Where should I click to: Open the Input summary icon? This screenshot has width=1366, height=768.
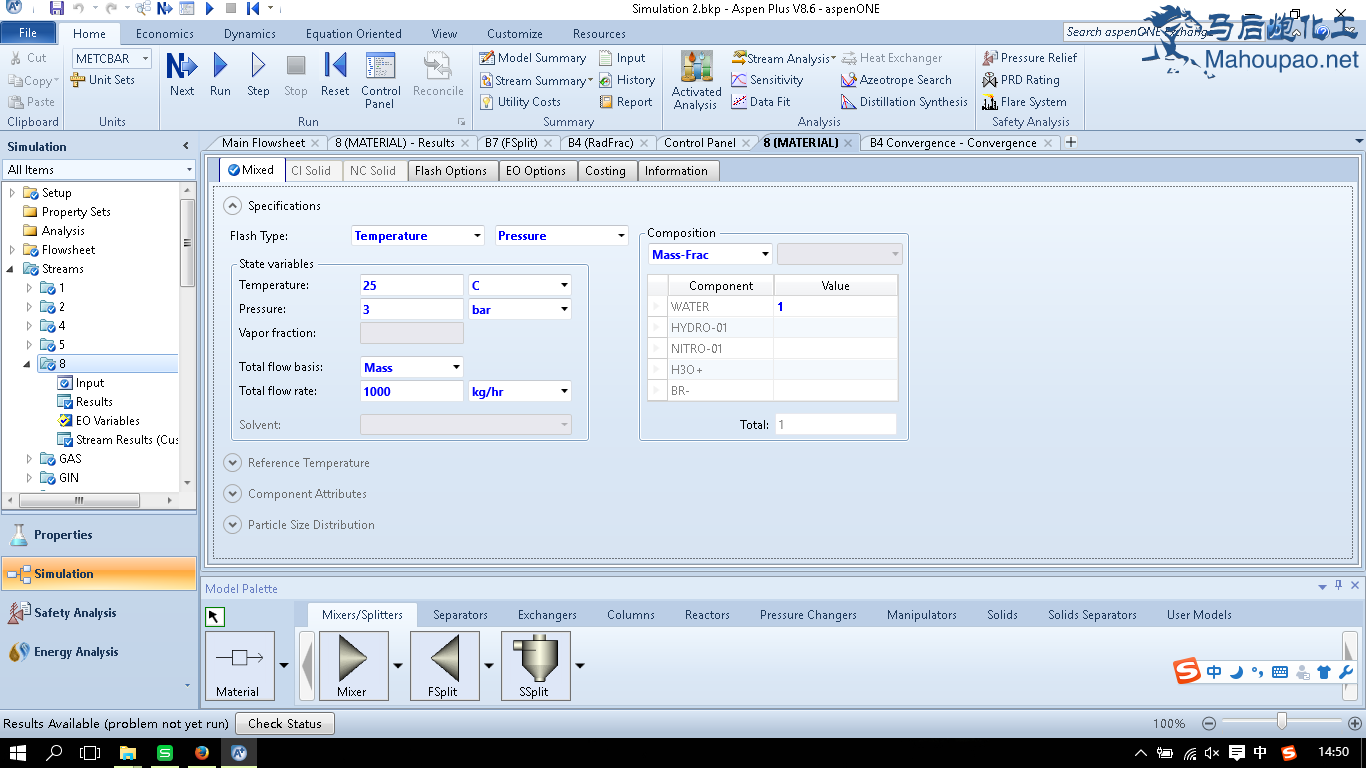(622, 58)
